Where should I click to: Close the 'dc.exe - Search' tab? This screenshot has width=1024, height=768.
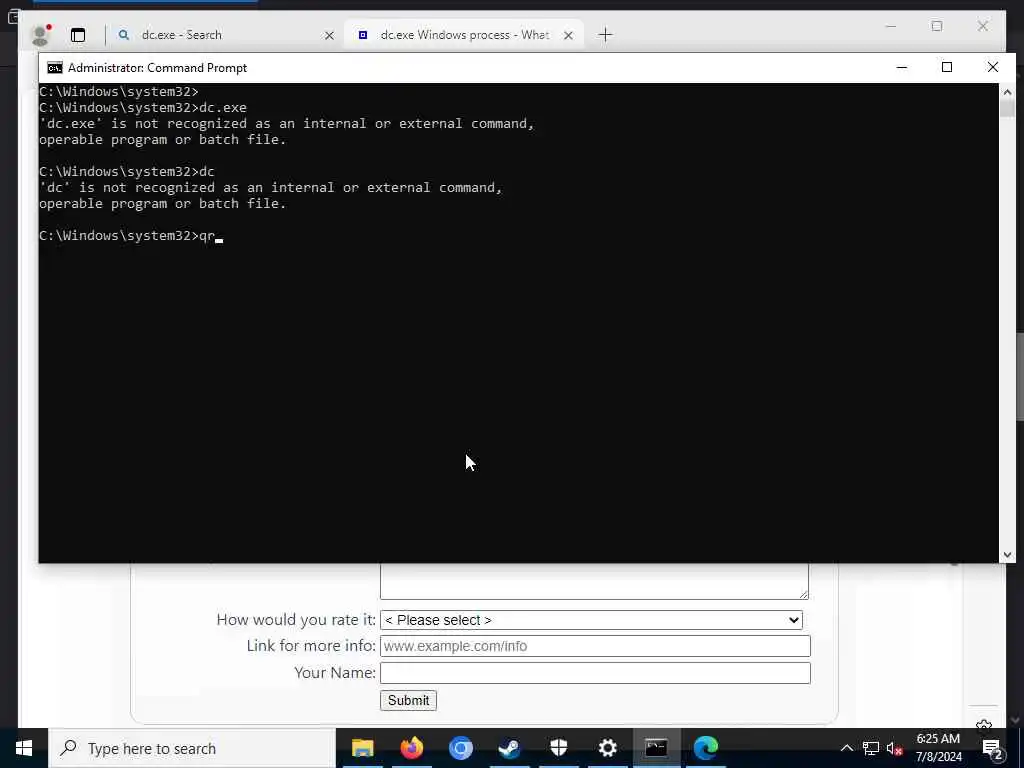coord(329,35)
